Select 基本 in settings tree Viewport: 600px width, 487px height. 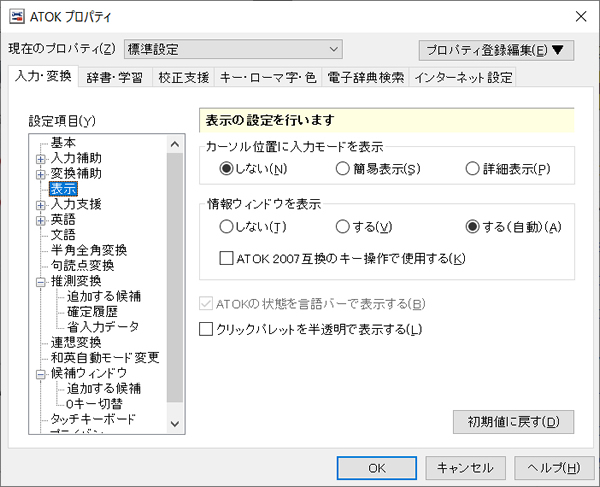tap(64, 142)
